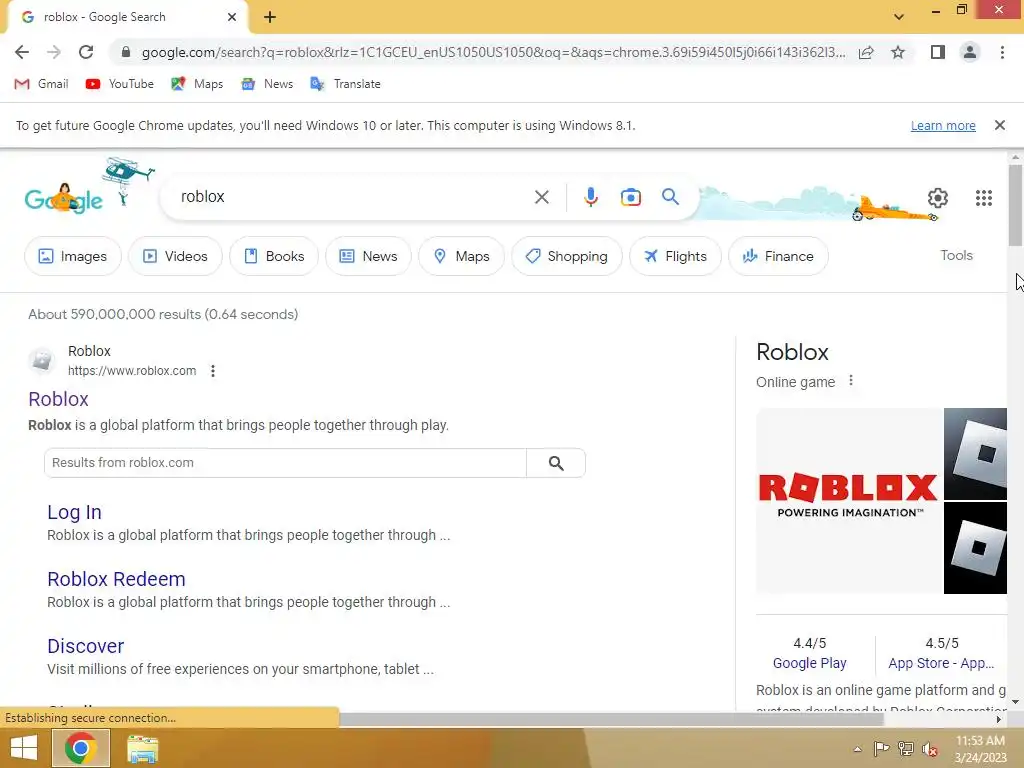1024x768 pixels.
Task: Filter results by News chip
Action: [368, 256]
